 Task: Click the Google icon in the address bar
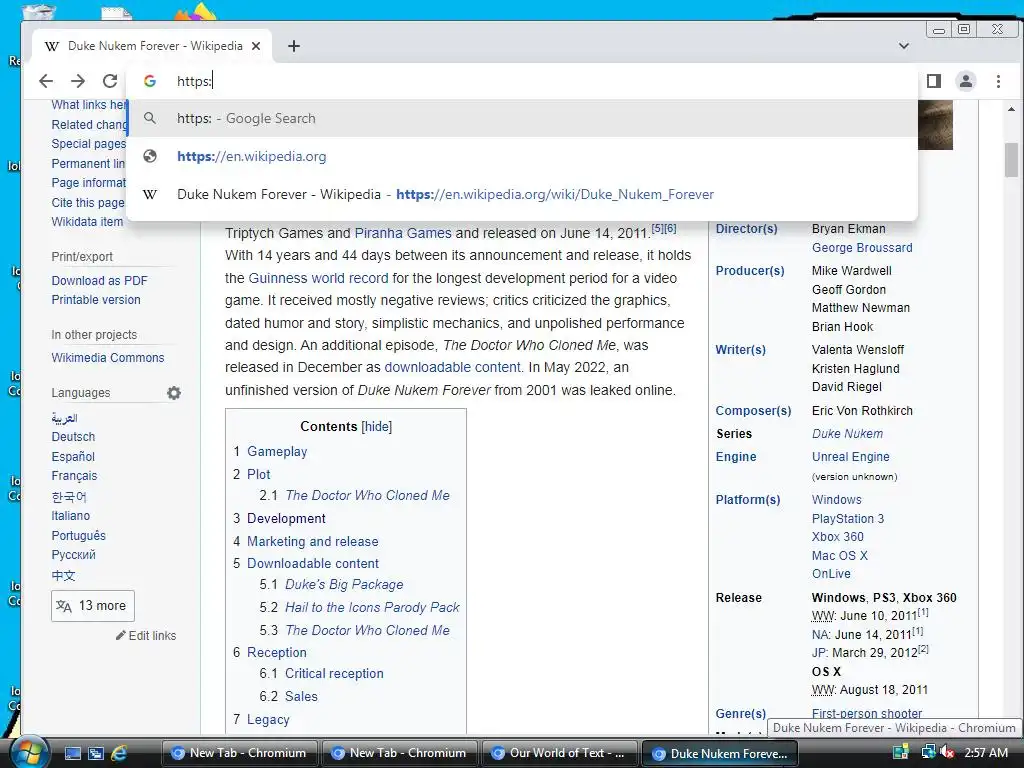click(x=150, y=81)
